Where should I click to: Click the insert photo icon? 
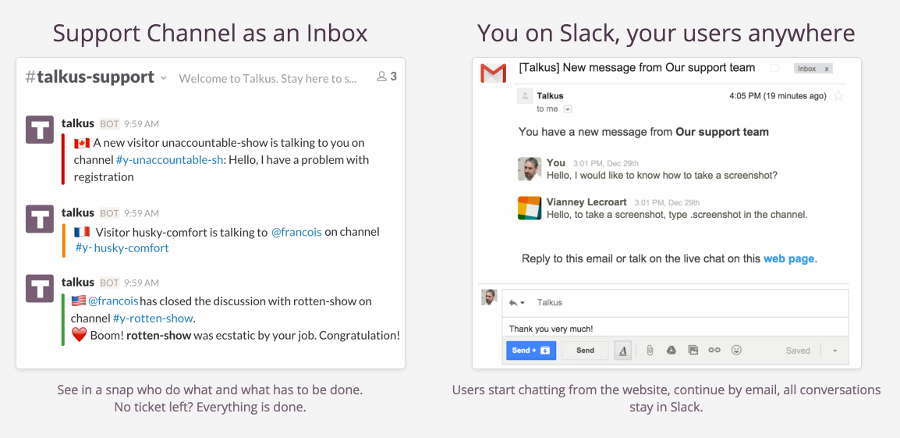coord(692,350)
